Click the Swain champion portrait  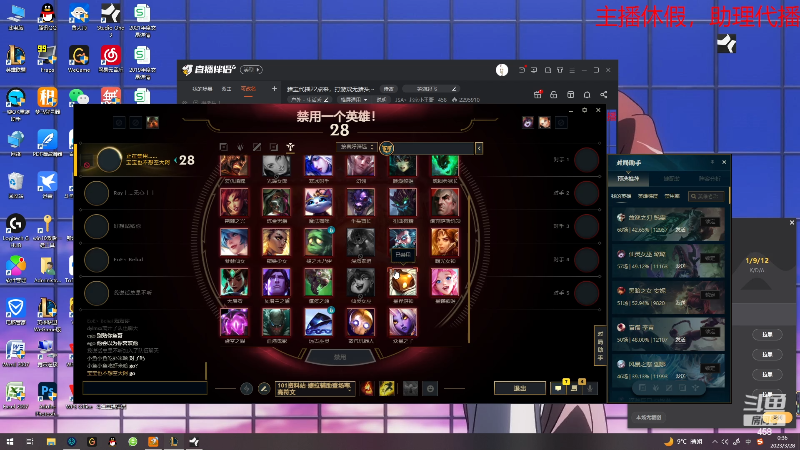[x=445, y=202]
